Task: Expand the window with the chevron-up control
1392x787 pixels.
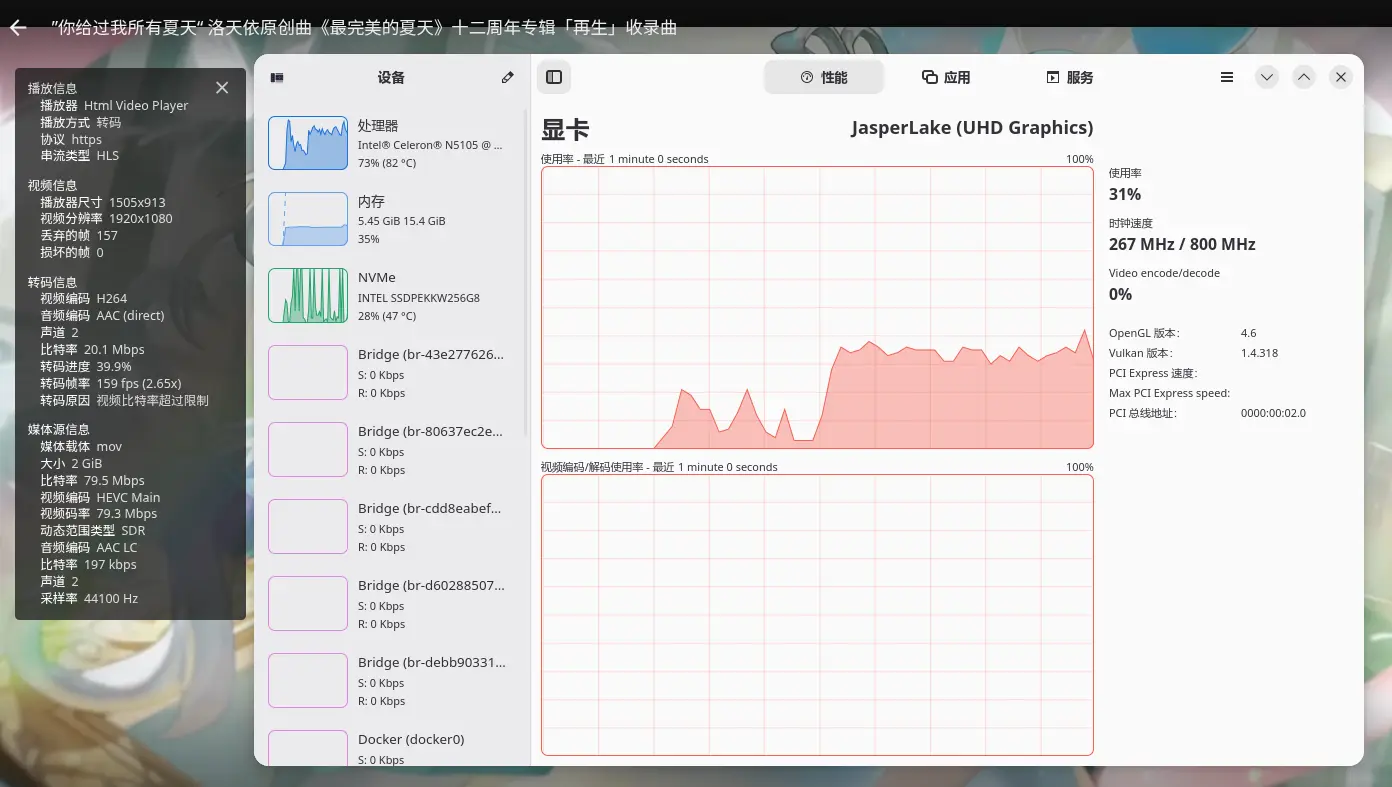Action: [x=1303, y=76]
